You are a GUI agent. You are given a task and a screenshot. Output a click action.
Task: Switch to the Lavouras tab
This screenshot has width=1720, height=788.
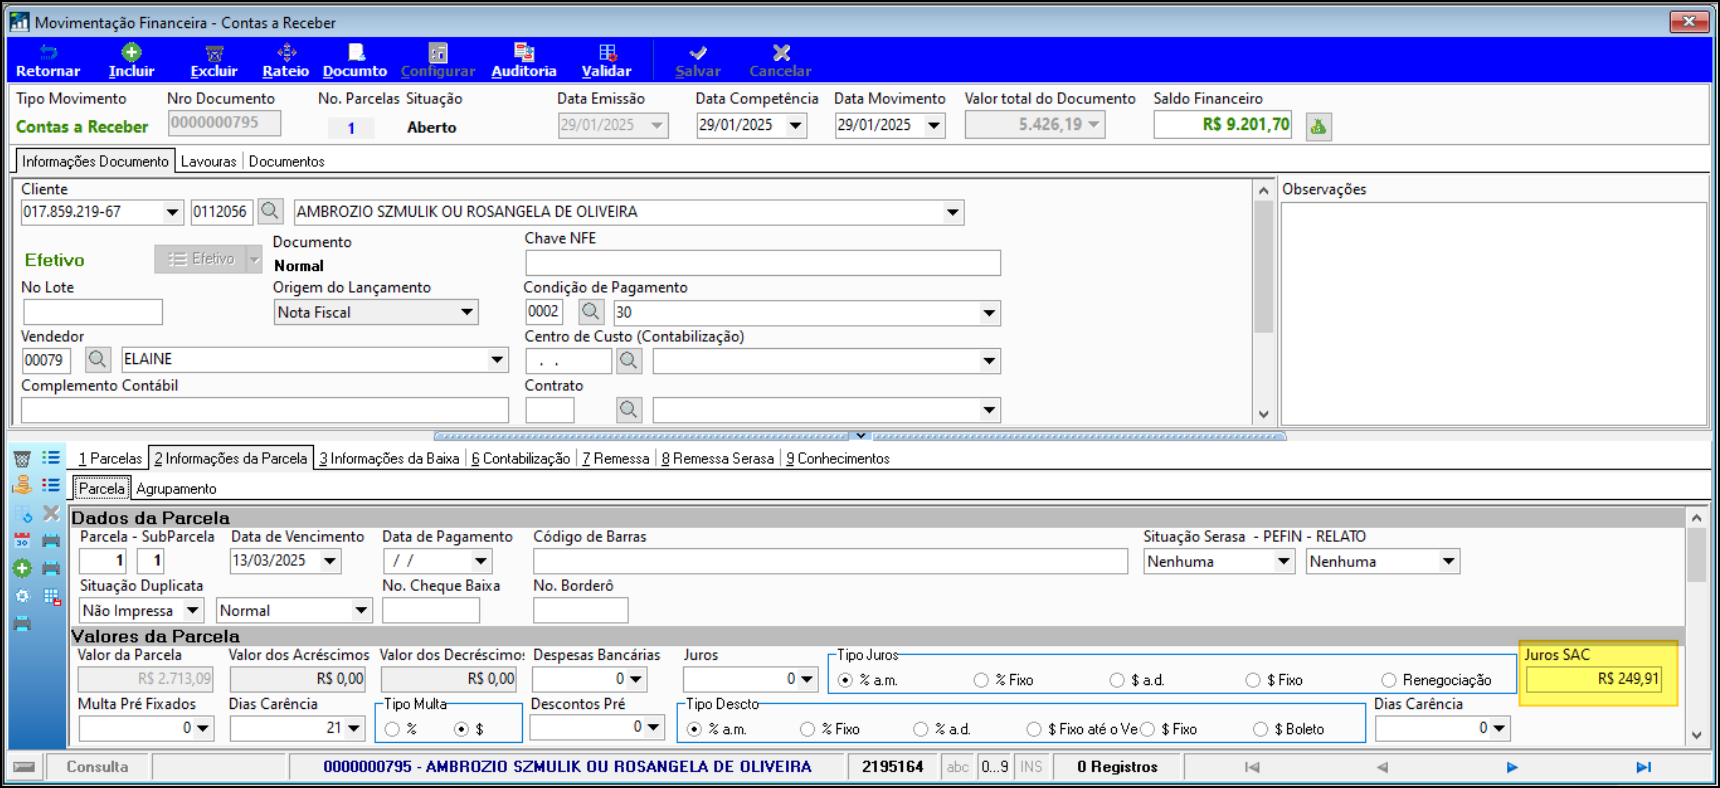(208, 161)
